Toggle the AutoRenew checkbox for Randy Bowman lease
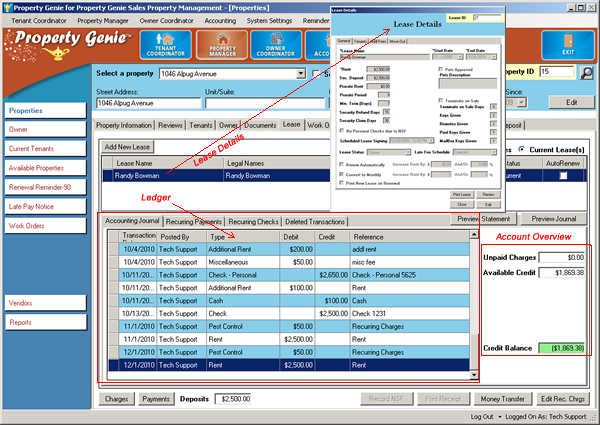The image size is (600, 425). coord(563,176)
